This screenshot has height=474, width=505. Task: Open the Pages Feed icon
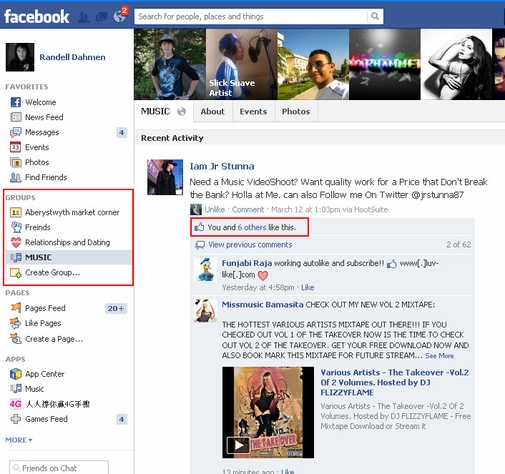(16, 307)
